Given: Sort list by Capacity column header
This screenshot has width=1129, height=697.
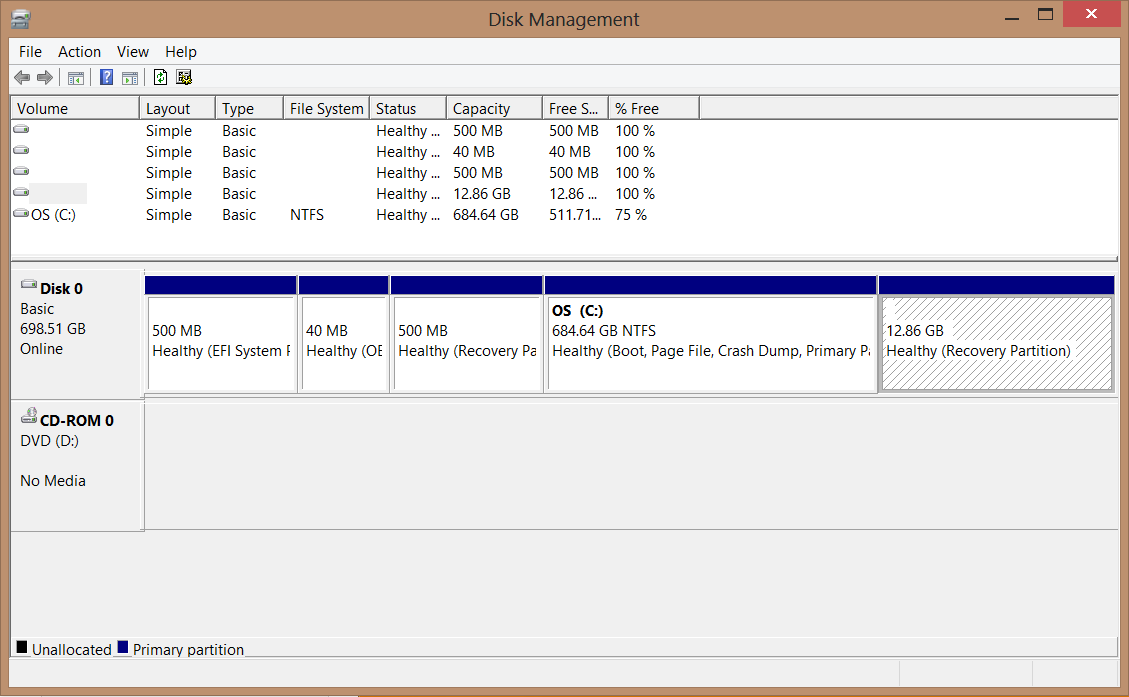Looking at the screenshot, I should pyautogui.click(x=481, y=109).
